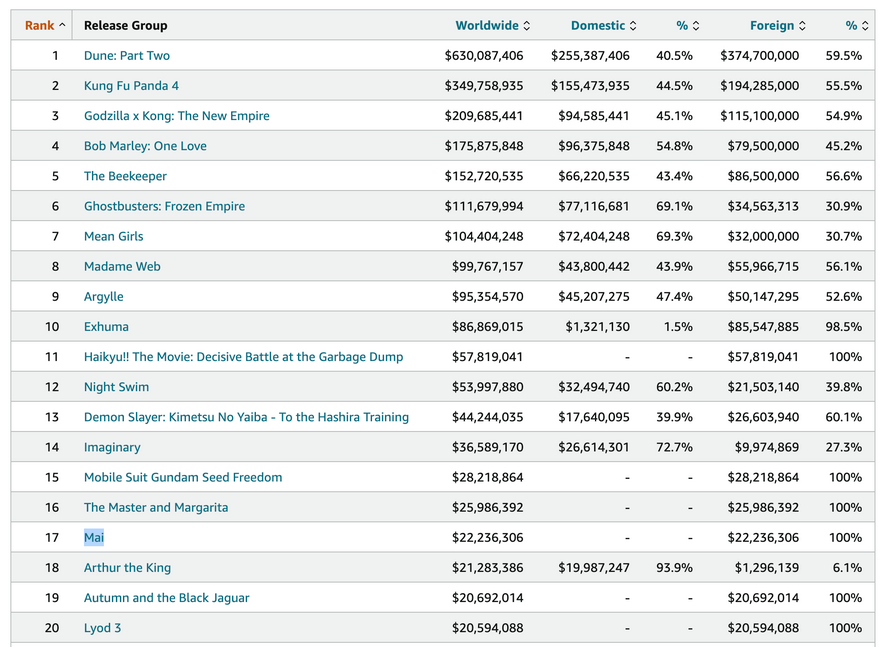Click Kung Fu Panda 4's worldwide $349,758,935
Screen dimensions: 880x647
[484, 86]
